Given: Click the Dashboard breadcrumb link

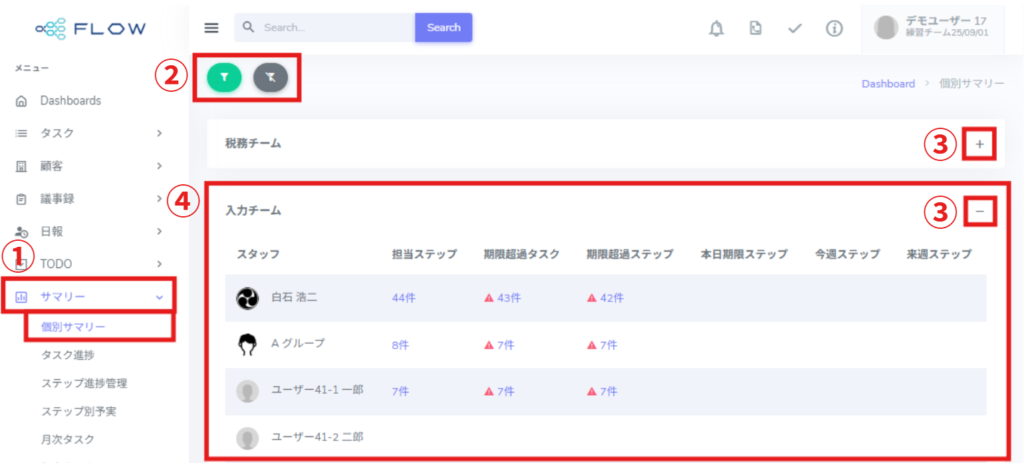Looking at the screenshot, I should tap(888, 84).
